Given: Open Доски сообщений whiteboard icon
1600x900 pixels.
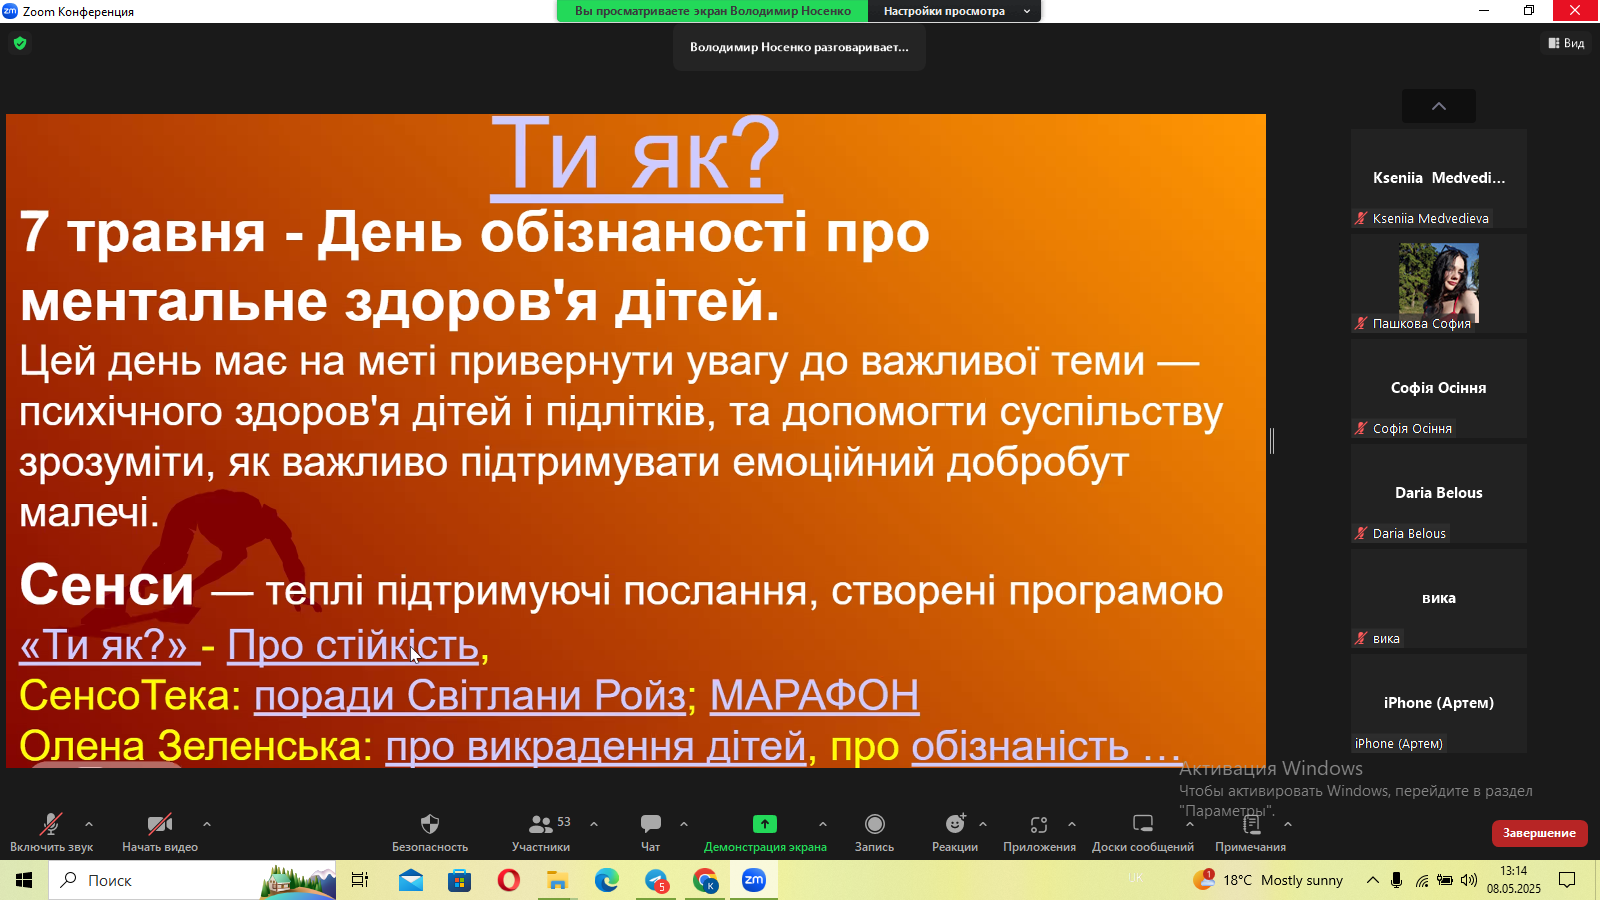Looking at the screenshot, I should click(1143, 824).
